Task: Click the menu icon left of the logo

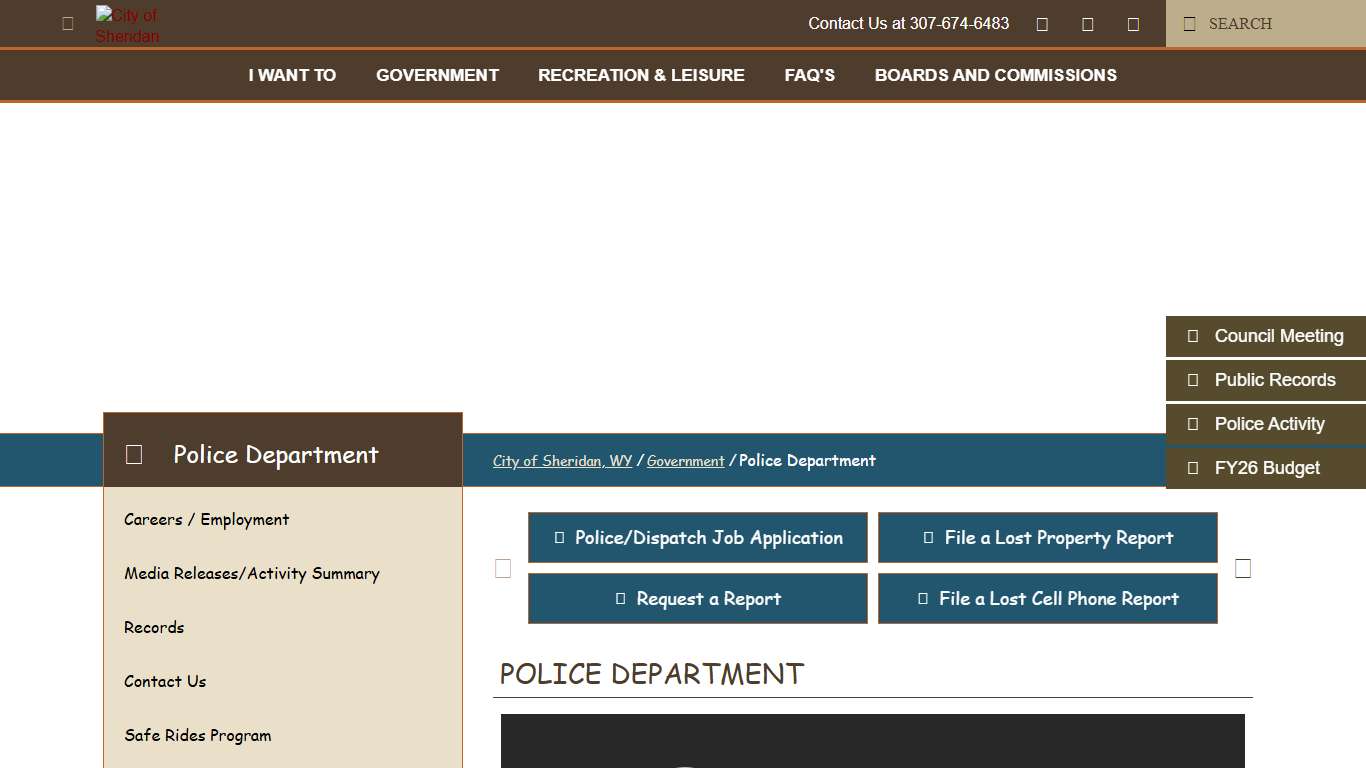Action: [67, 23]
